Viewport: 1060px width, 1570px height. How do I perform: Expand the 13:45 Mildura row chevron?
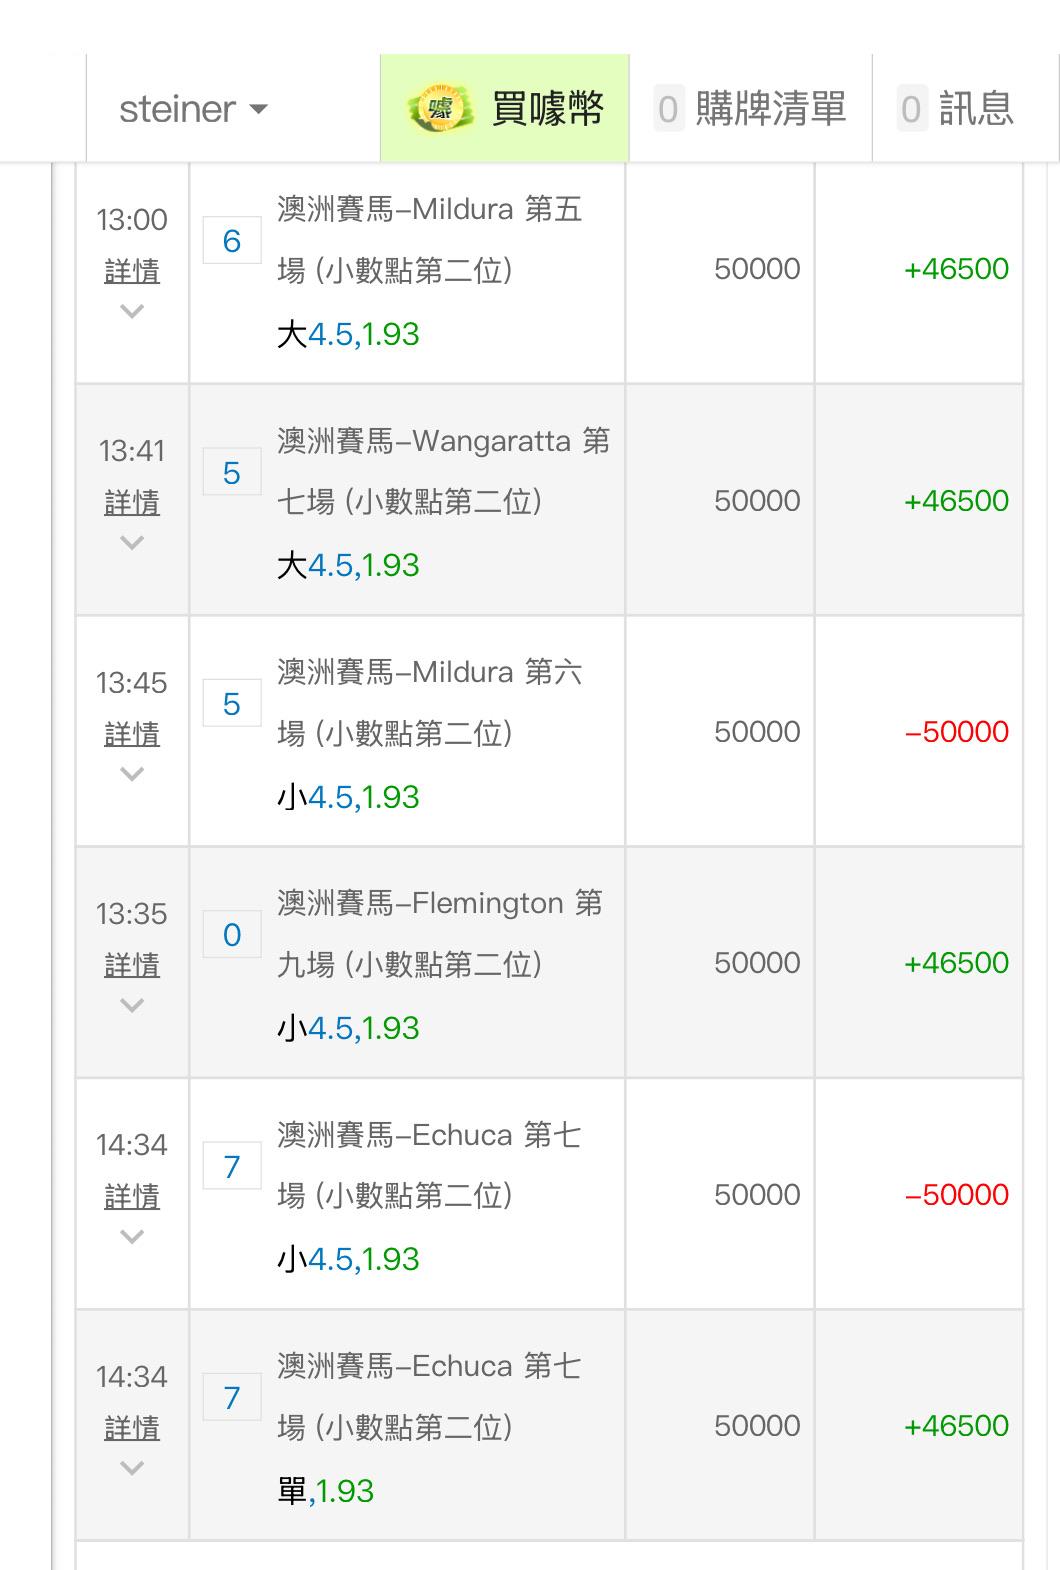[132, 774]
